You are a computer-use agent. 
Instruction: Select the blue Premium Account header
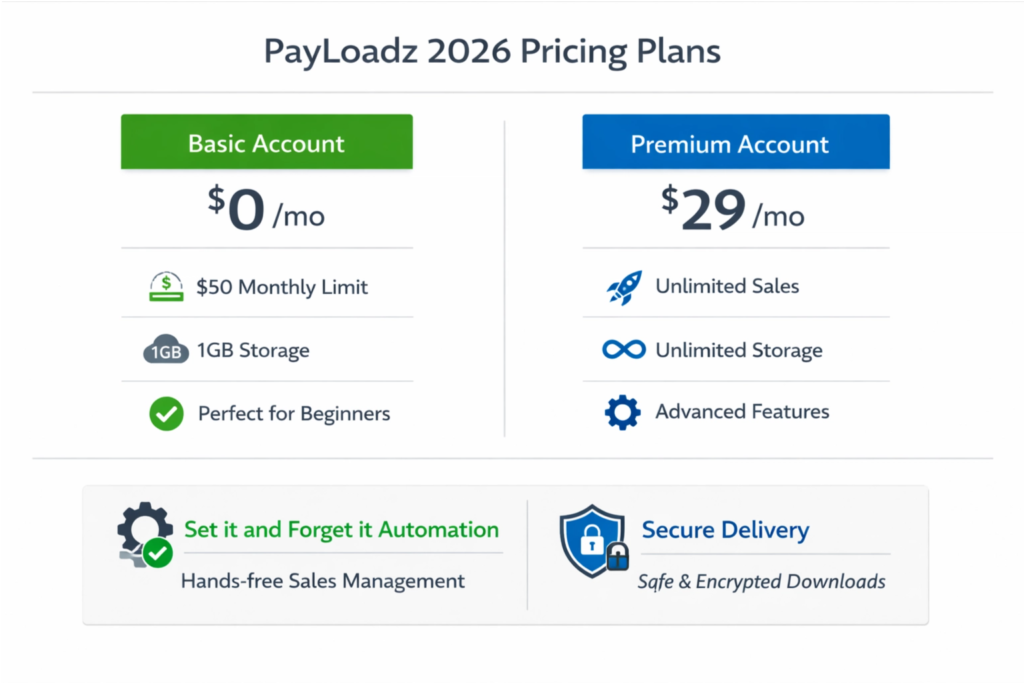[x=735, y=142]
